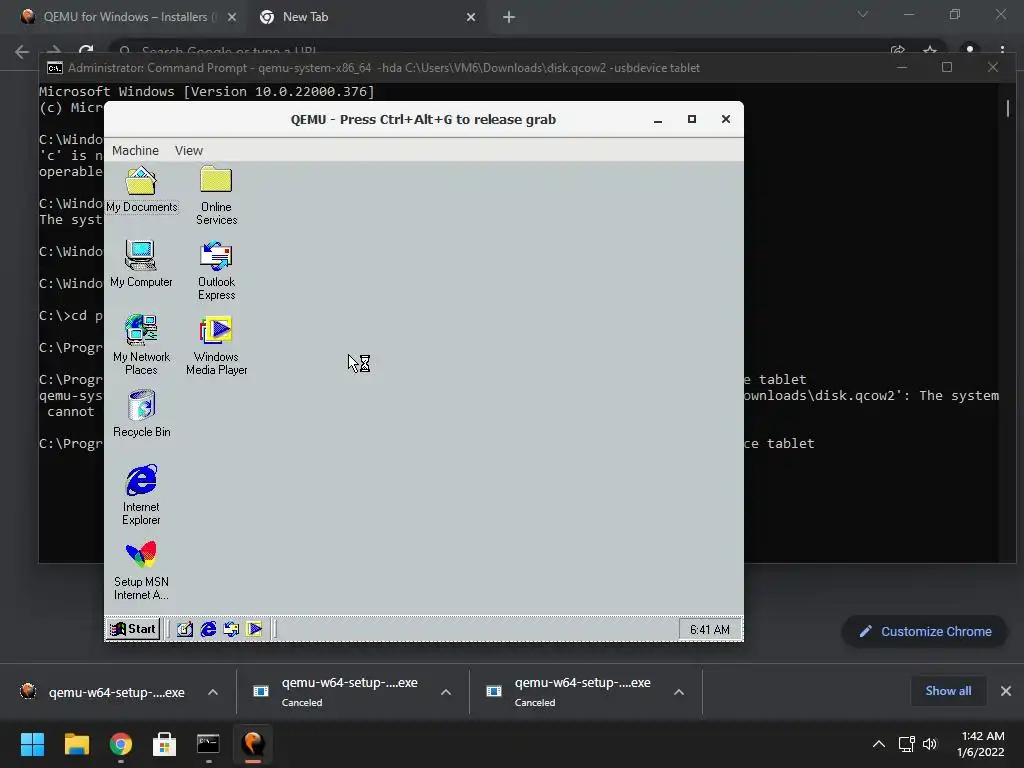Click Show all downloads
Image resolution: width=1024 pixels, height=768 pixels.
tap(948, 691)
